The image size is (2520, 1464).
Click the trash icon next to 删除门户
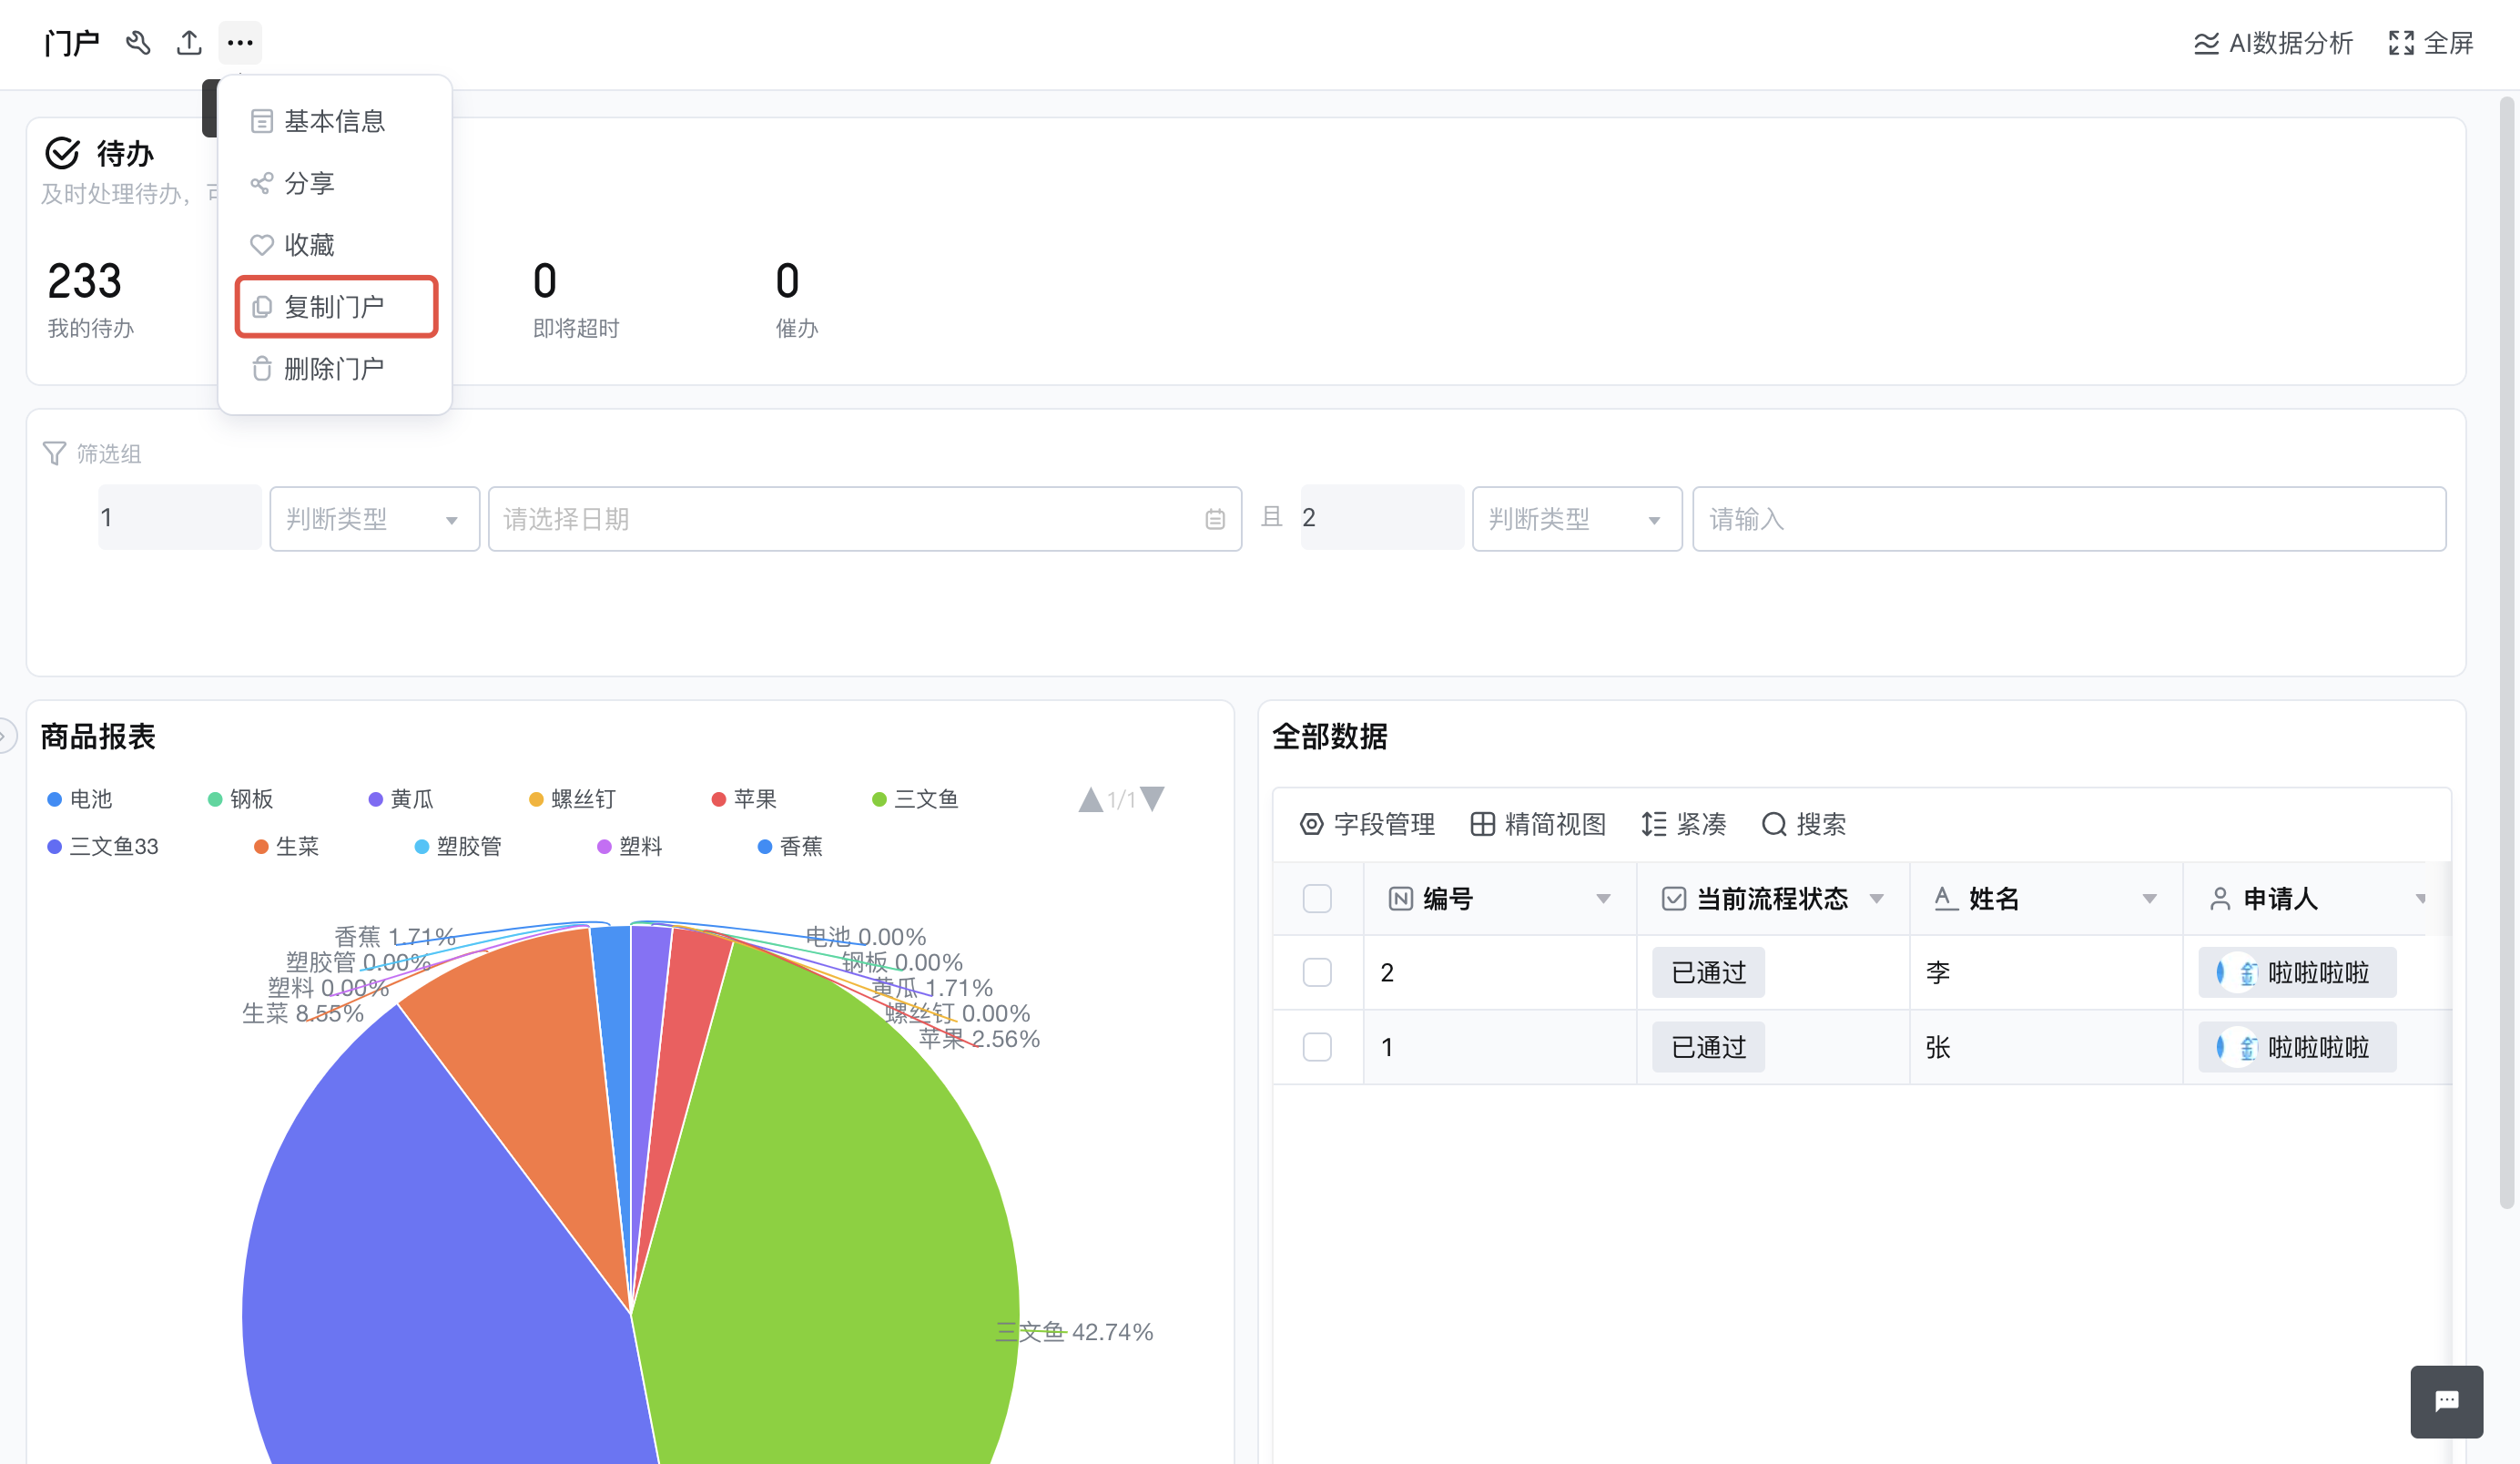(261, 369)
